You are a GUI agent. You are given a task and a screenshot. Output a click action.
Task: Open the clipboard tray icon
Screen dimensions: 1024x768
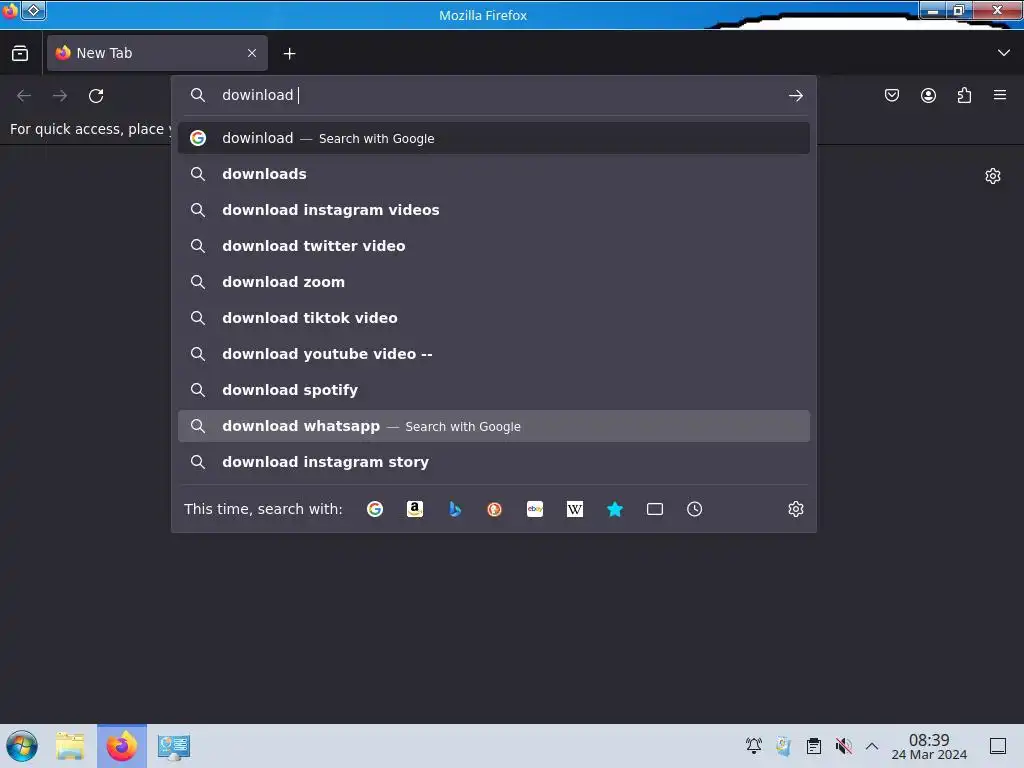point(814,746)
